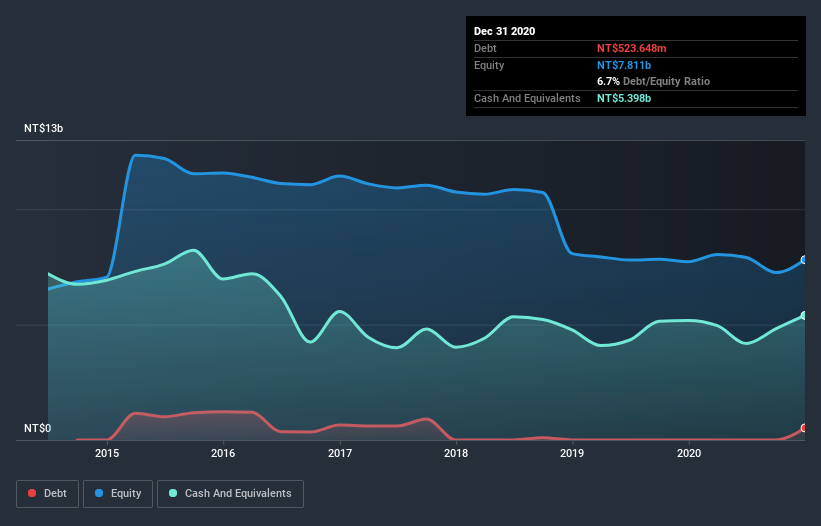
Task: Toggle the Debt series legend button
Action: point(47,494)
